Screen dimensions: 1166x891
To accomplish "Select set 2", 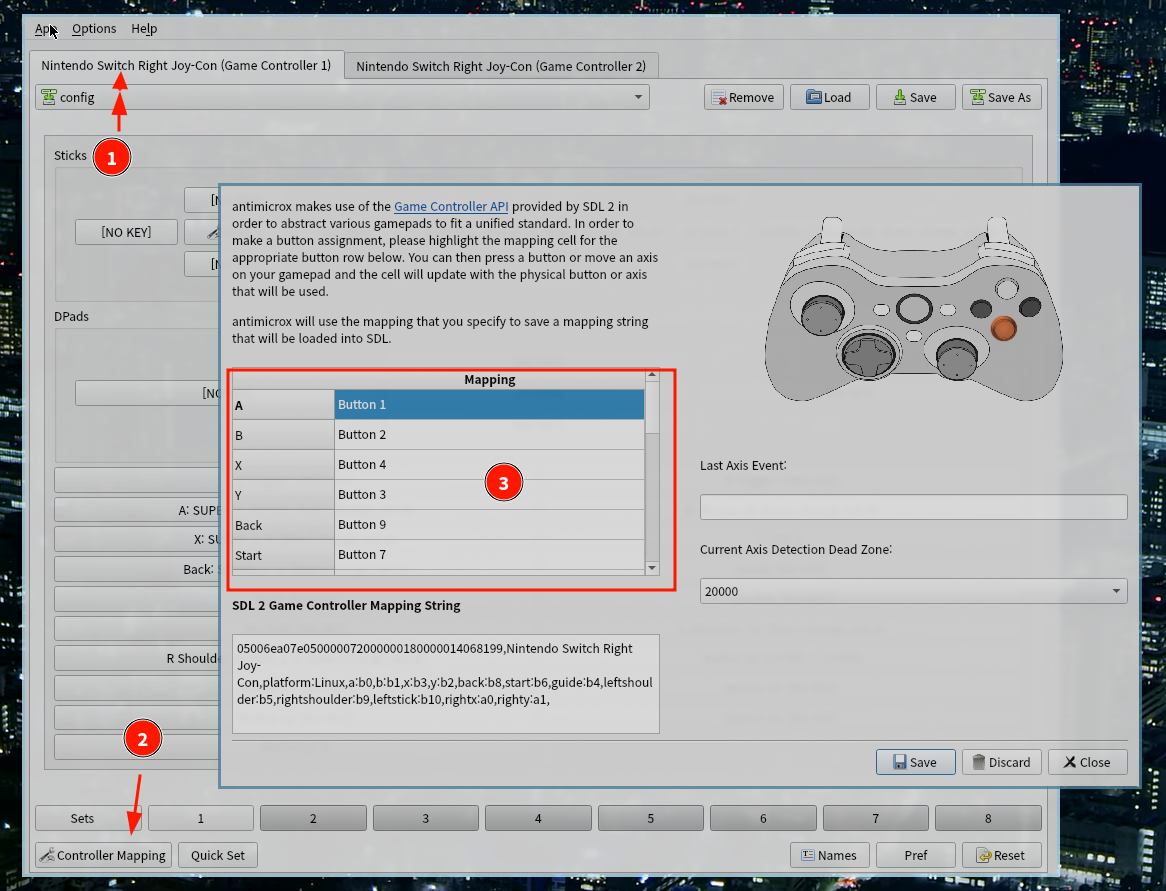I will (313, 818).
